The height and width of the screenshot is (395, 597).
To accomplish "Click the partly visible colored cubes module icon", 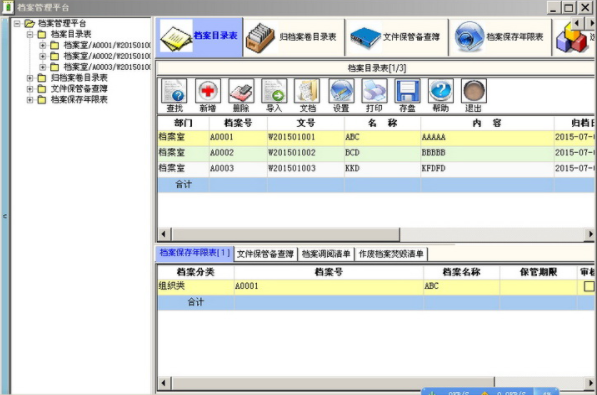I will 572,38.
